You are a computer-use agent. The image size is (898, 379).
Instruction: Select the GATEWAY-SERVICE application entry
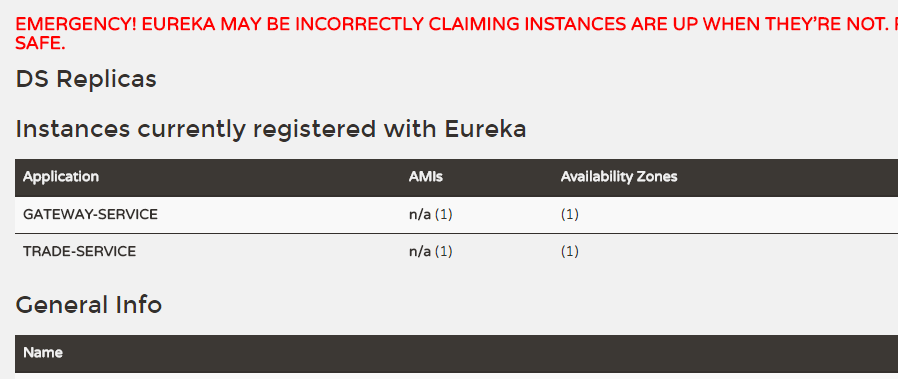90,214
